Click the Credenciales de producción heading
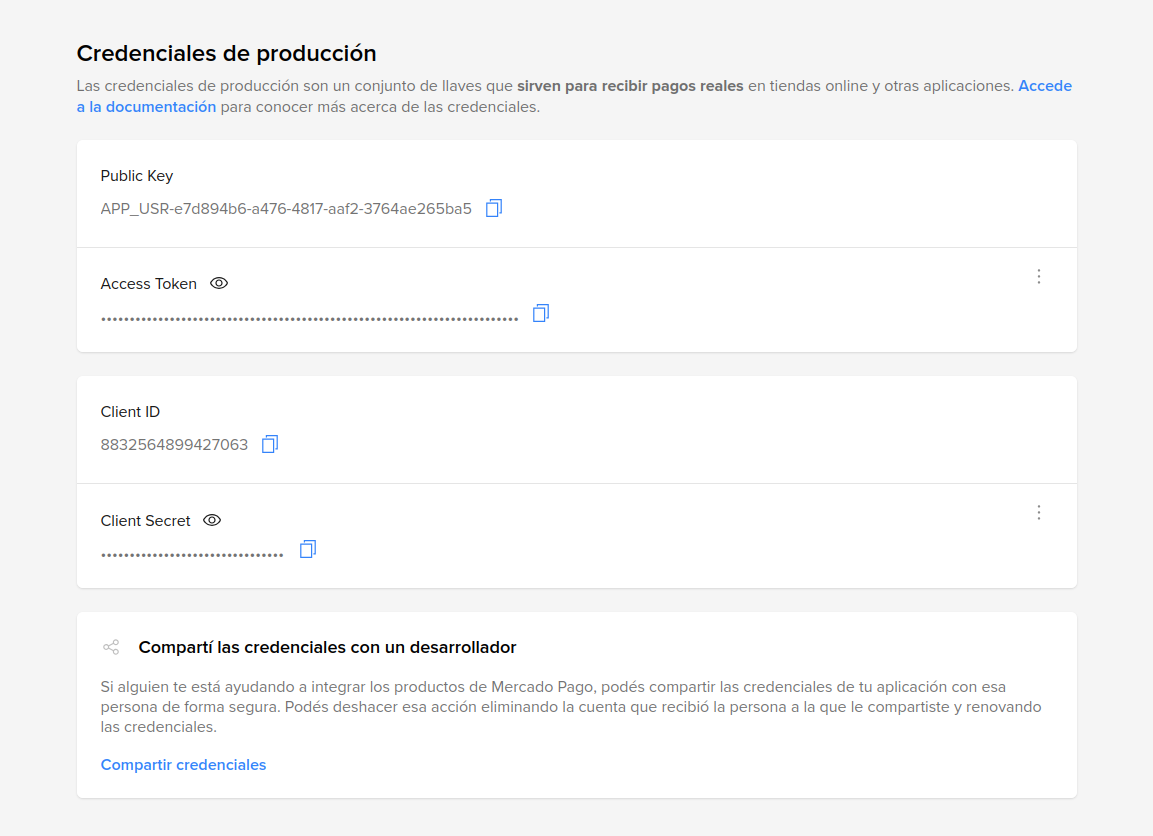Image resolution: width=1153 pixels, height=836 pixels. [226, 54]
